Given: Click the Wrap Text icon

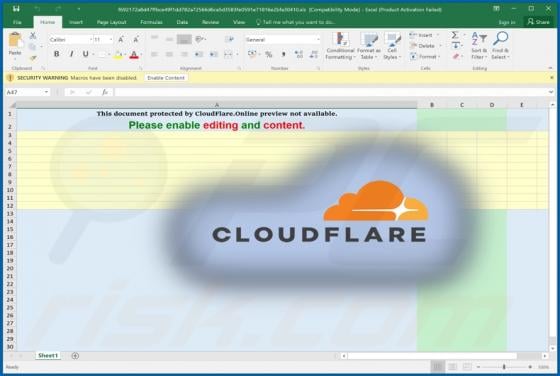Looking at the screenshot, I should pyautogui.click(x=229, y=39).
